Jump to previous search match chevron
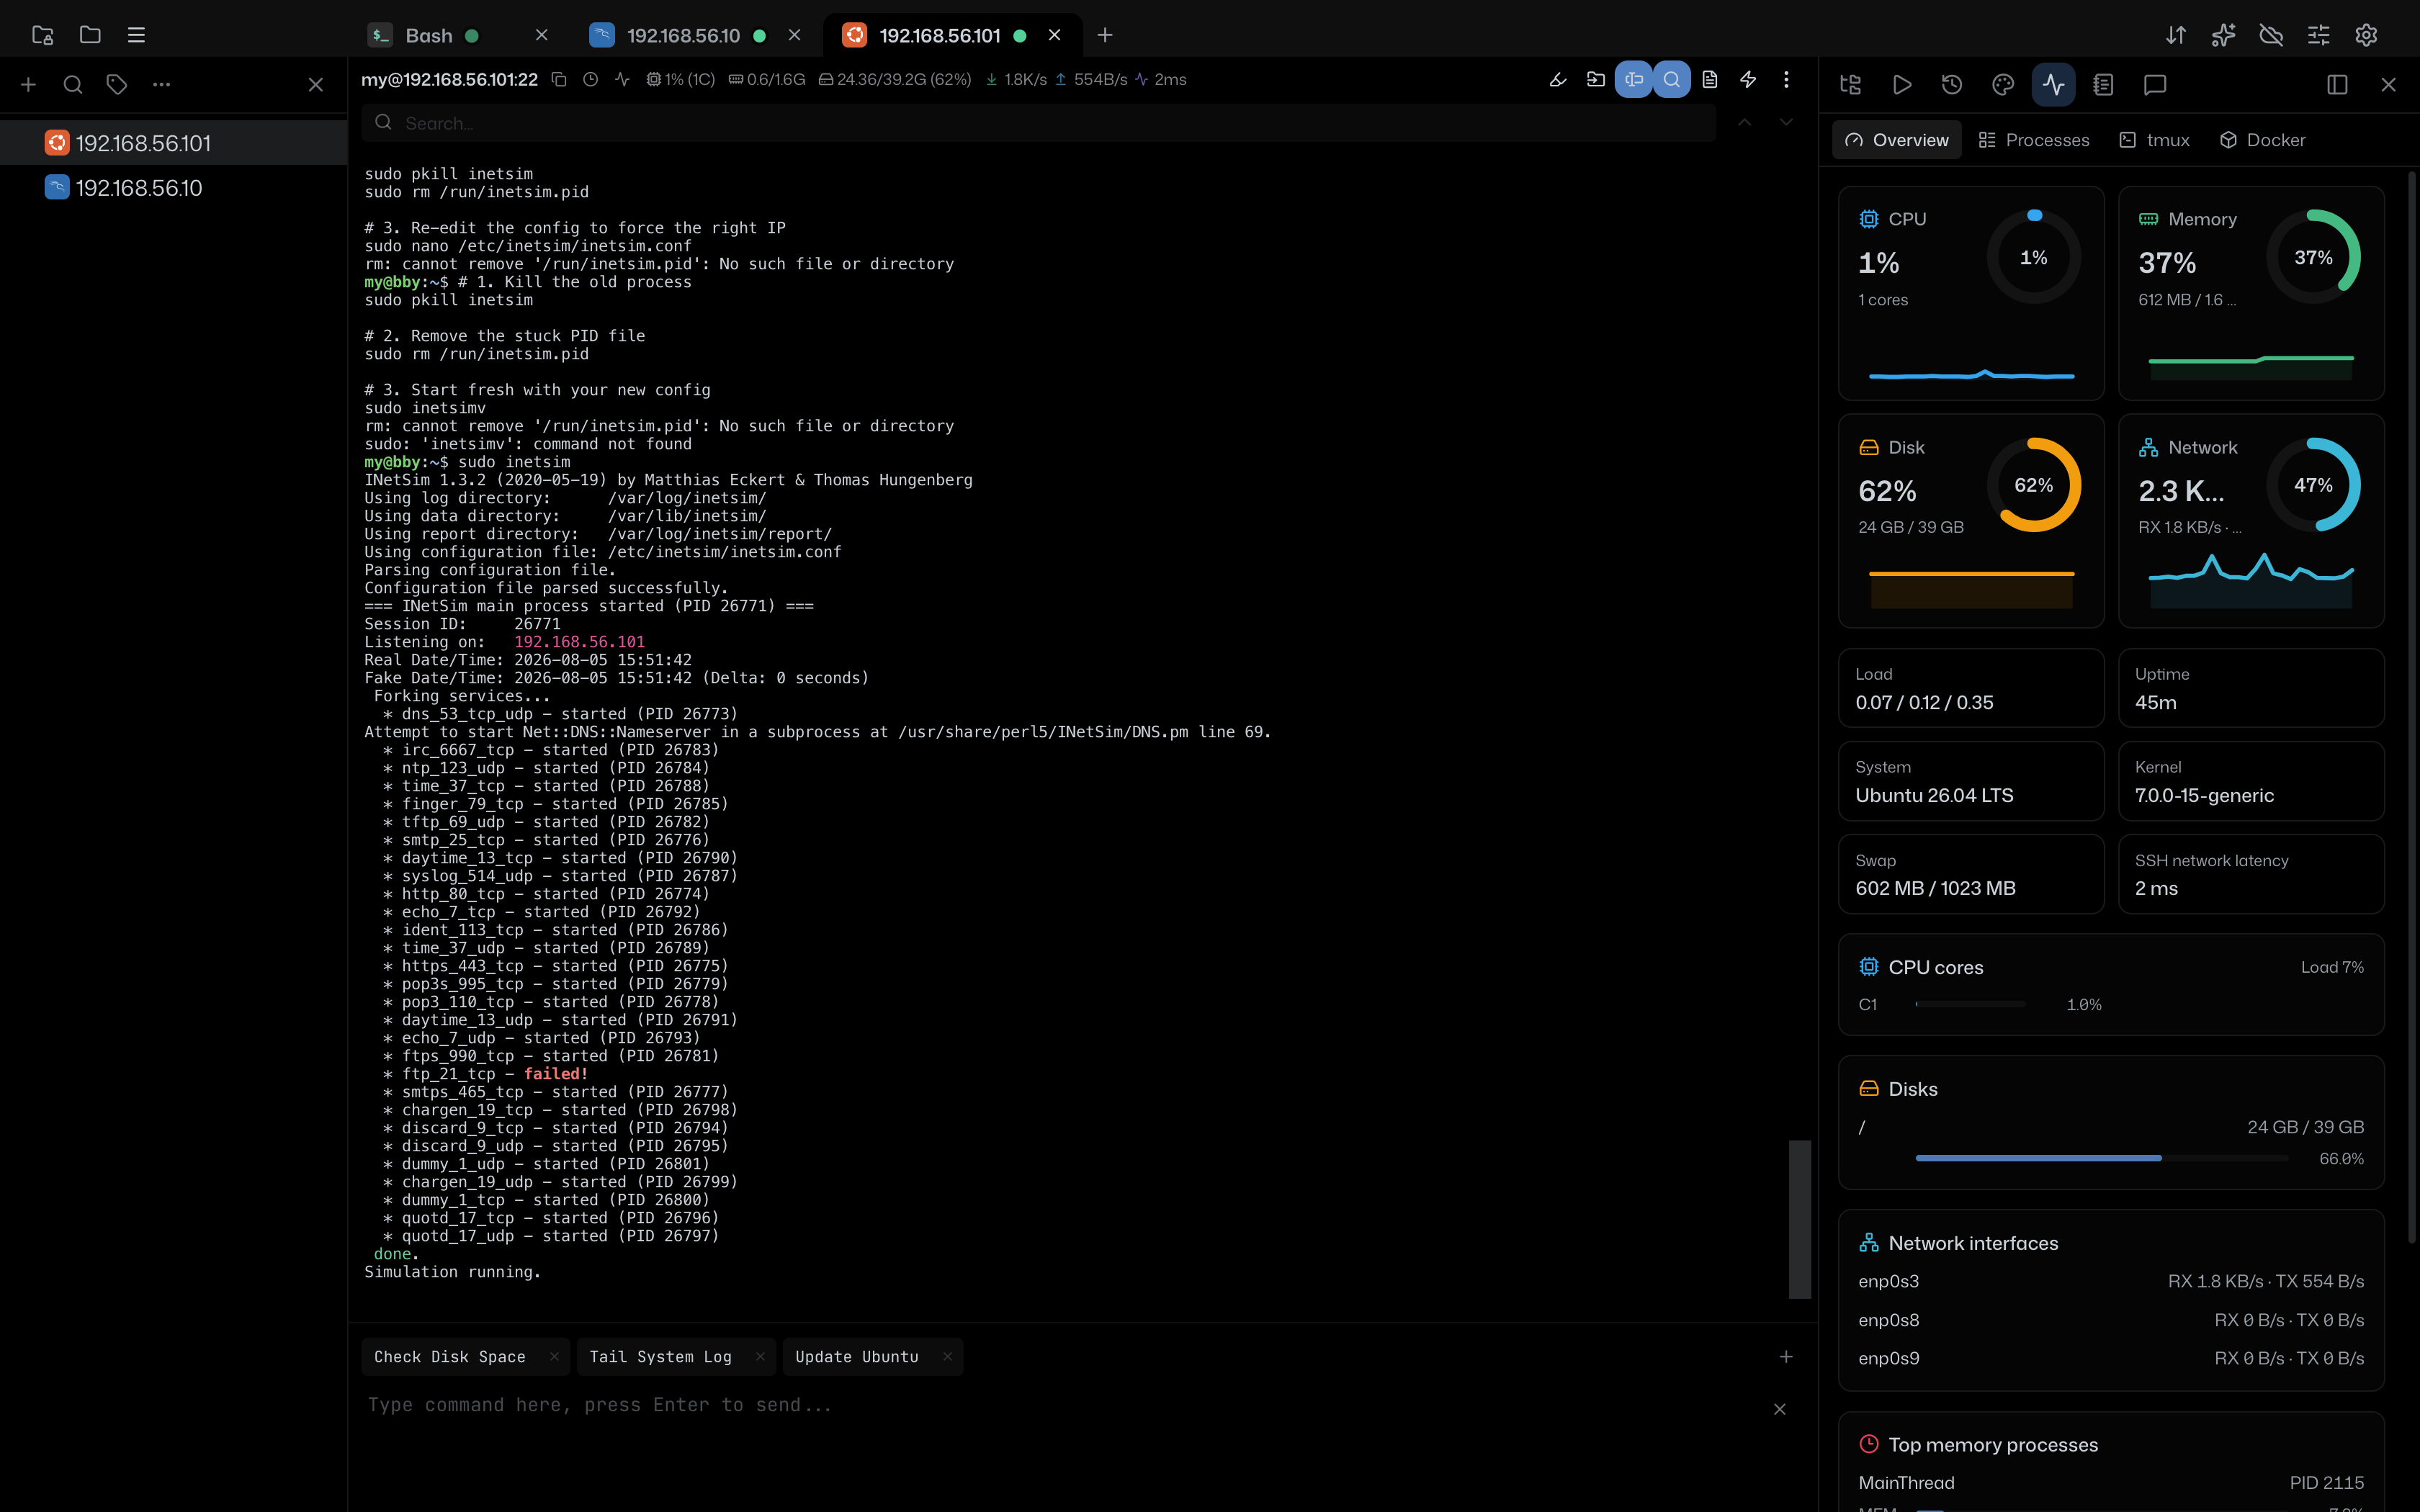 pos(1744,122)
